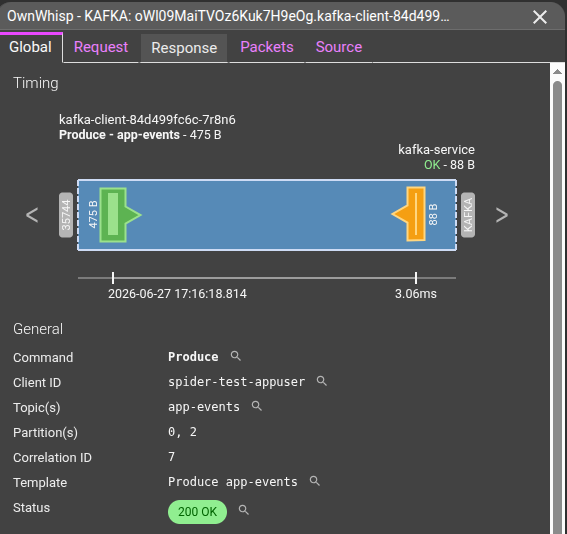The image size is (567, 534).
Task: Click the General section heading
Action: click(x=38, y=329)
